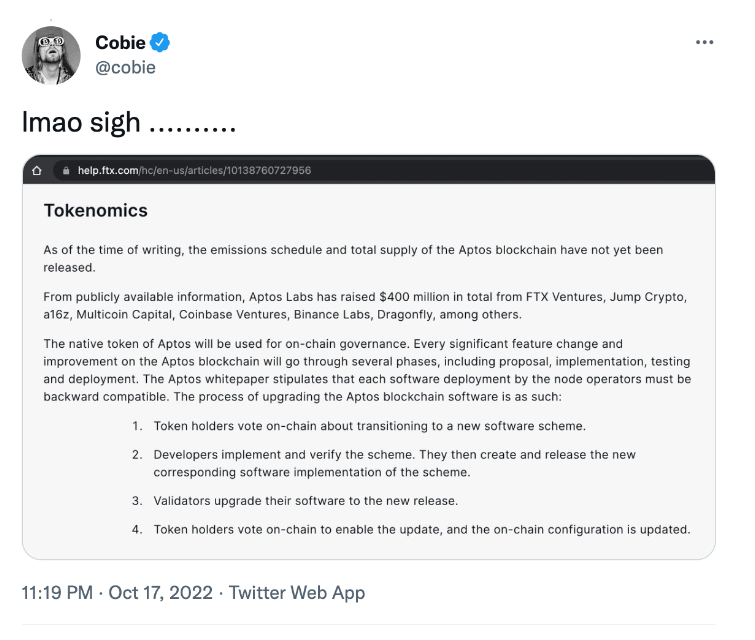The image size is (755, 640).
Task: Open the 11:19 PM timestamp link
Action: pos(57,593)
